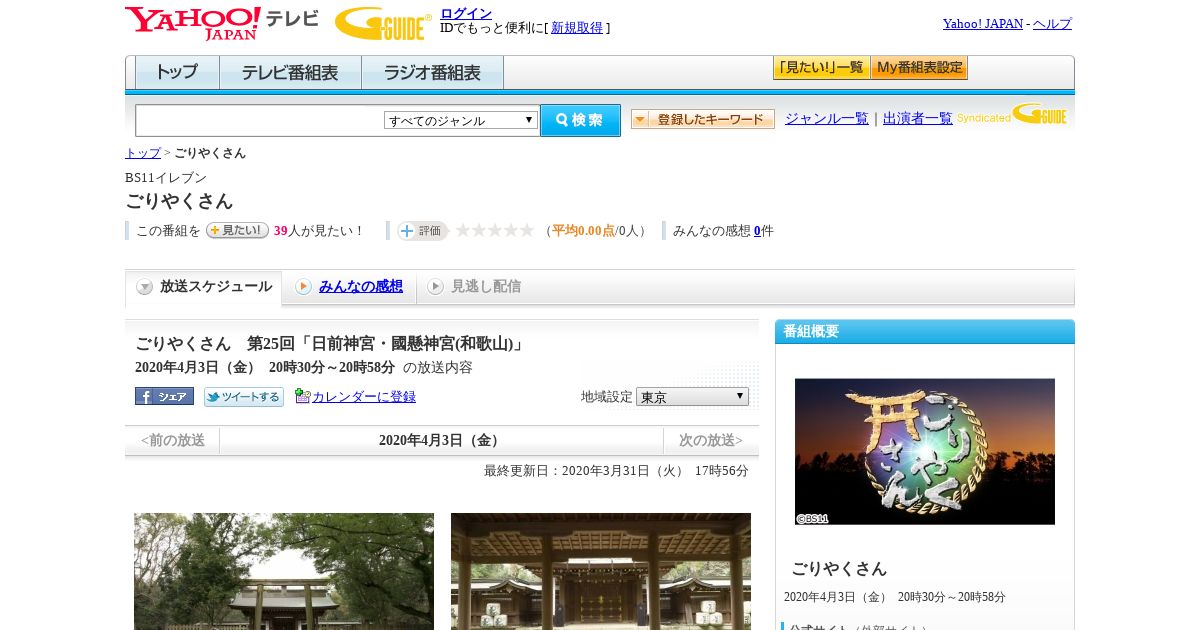Image resolution: width=1200 pixels, height=630 pixels.
Task: Click the 番組概要 panel header
Action: point(925,332)
